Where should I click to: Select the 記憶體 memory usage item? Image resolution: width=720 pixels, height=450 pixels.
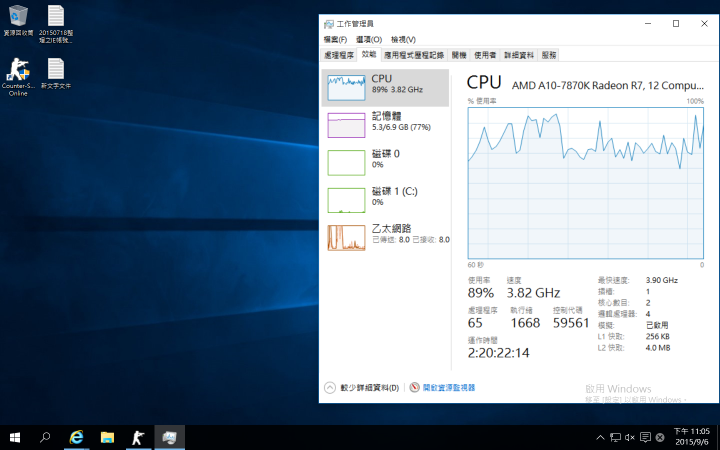click(385, 125)
